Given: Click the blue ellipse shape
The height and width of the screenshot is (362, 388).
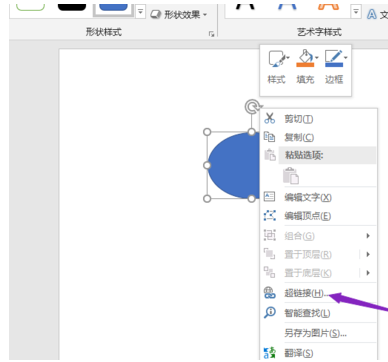Looking at the screenshot, I should (x=234, y=165).
